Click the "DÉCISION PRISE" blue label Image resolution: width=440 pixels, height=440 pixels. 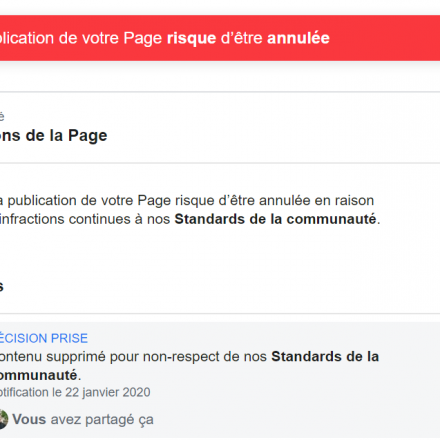(x=43, y=338)
